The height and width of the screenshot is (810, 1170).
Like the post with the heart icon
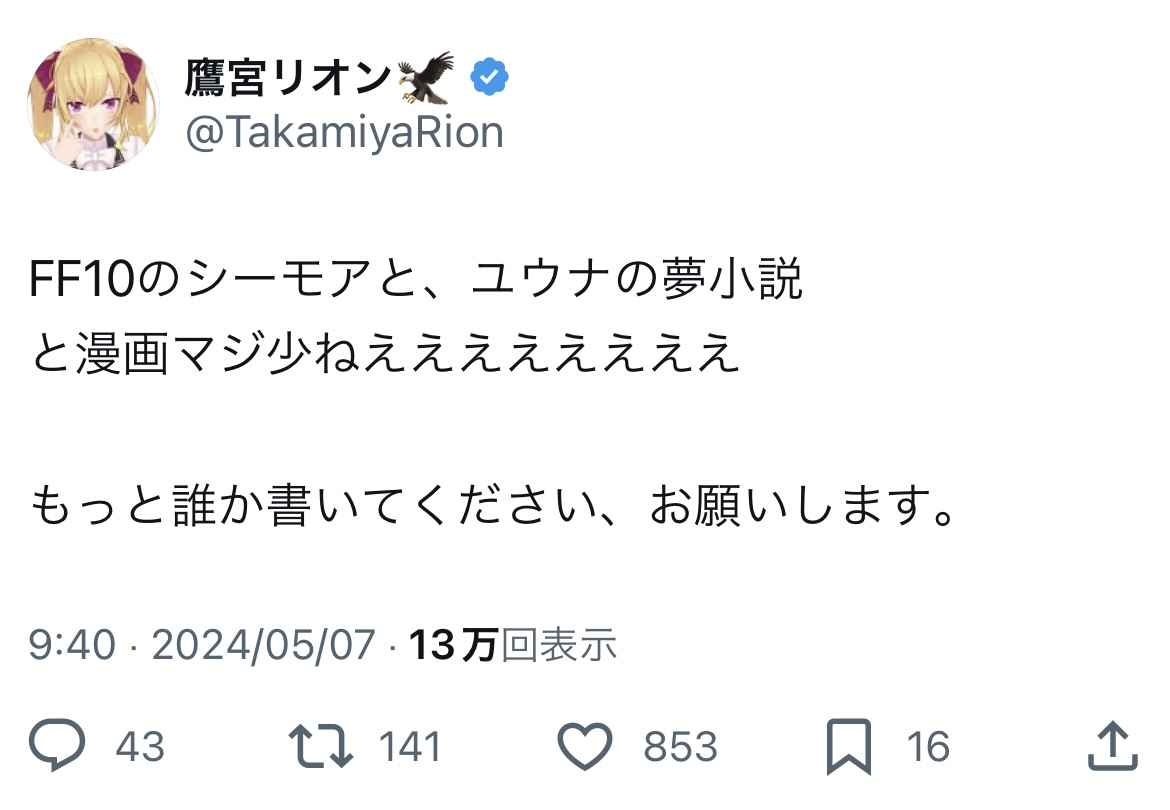[584, 746]
